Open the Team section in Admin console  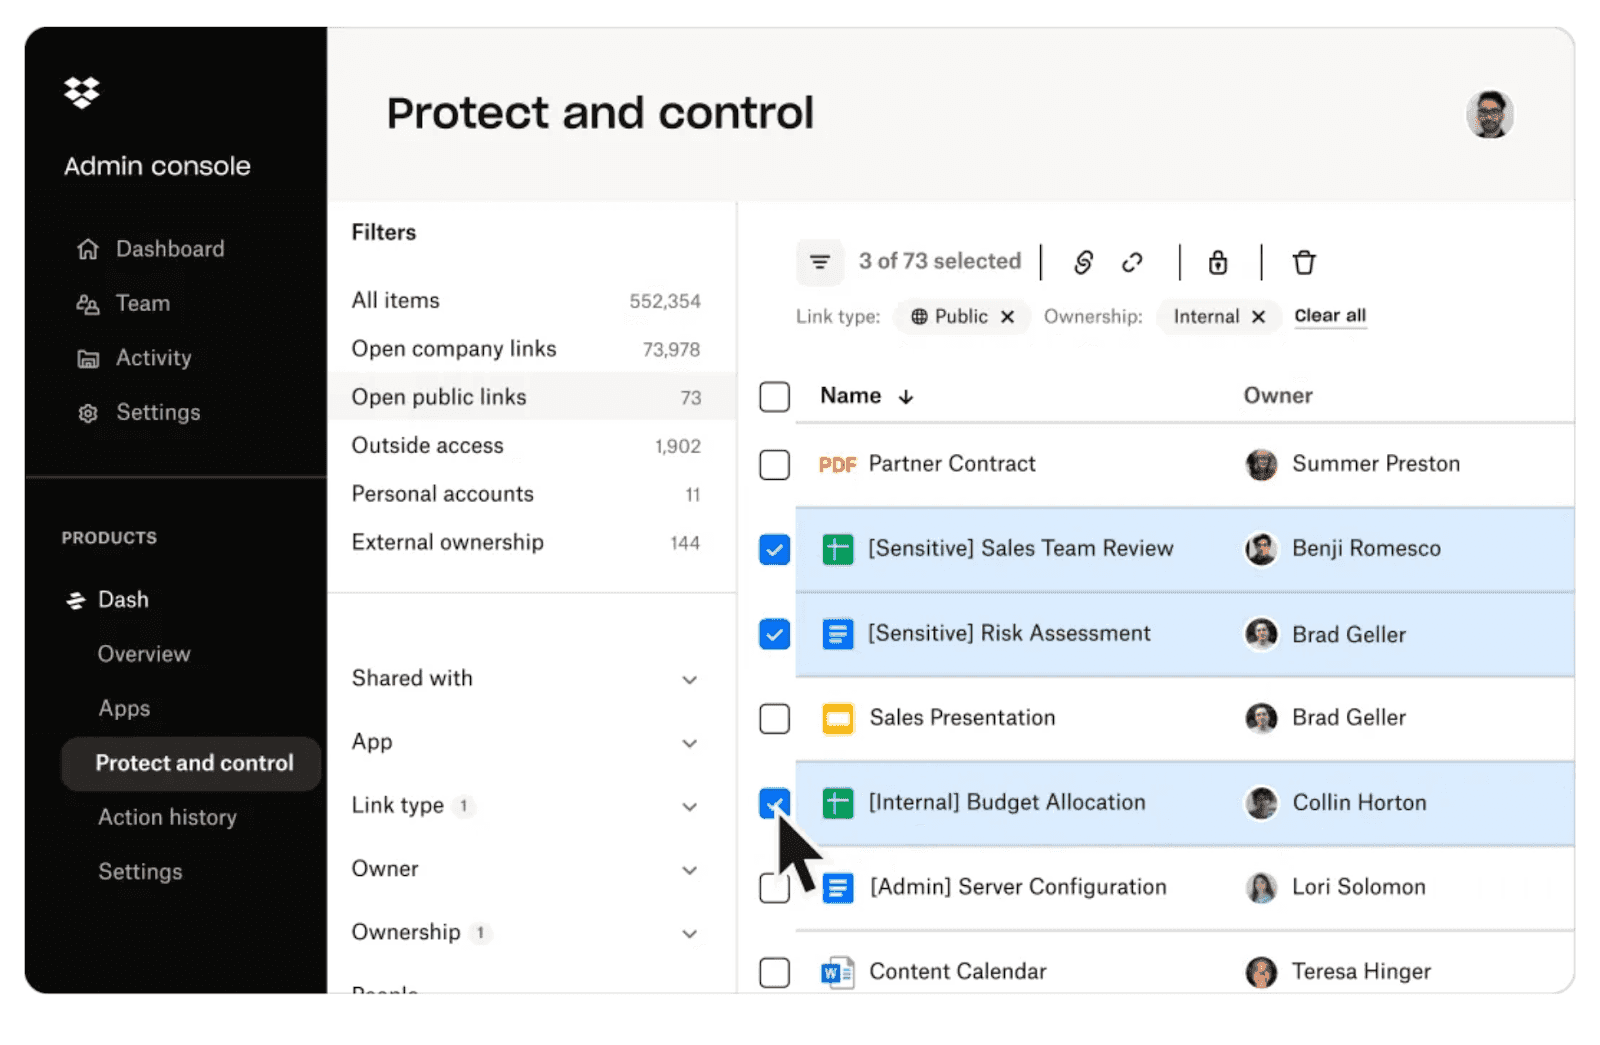[x=141, y=303]
